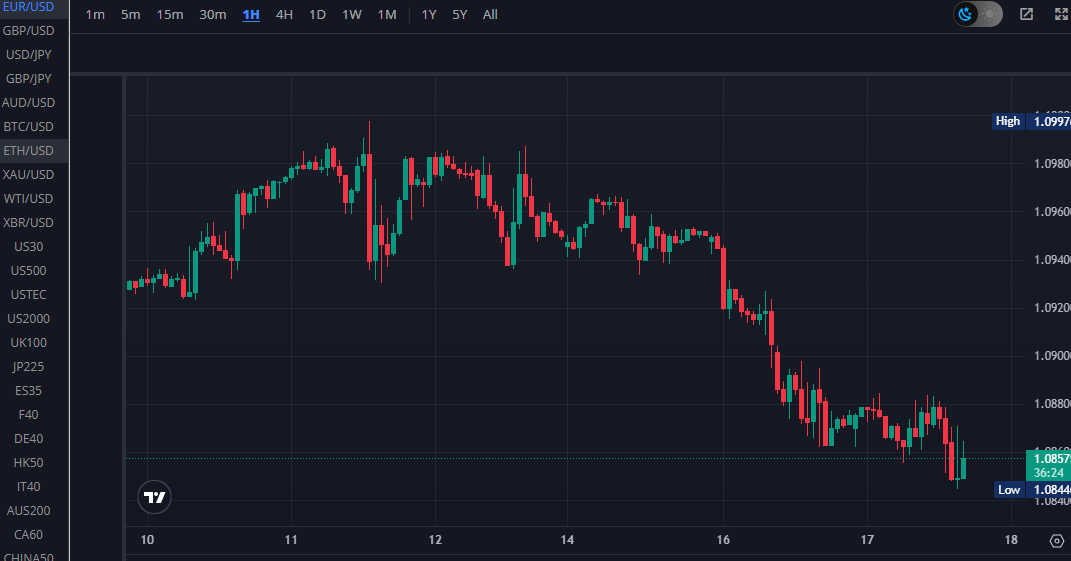Select the USTEC index
This screenshot has height=561, width=1071.
[x=28, y=295]
